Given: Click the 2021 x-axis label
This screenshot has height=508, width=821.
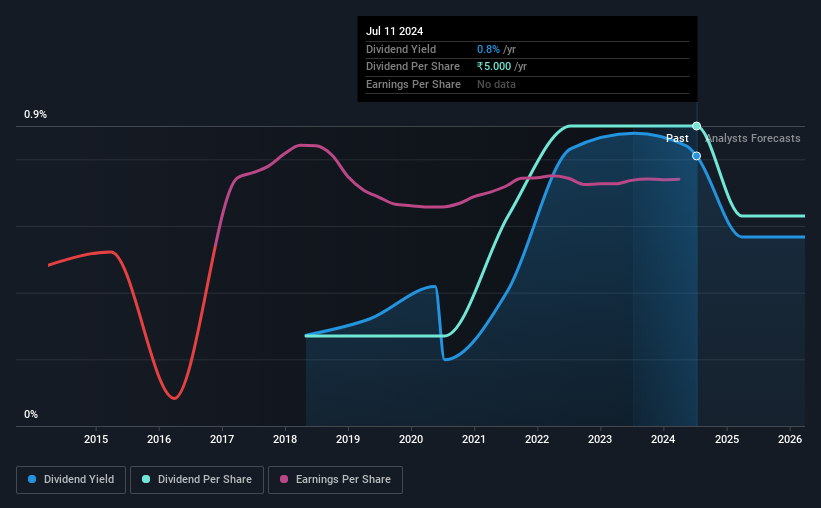Looking at the screenshot, I should click(x=474, y=439).
